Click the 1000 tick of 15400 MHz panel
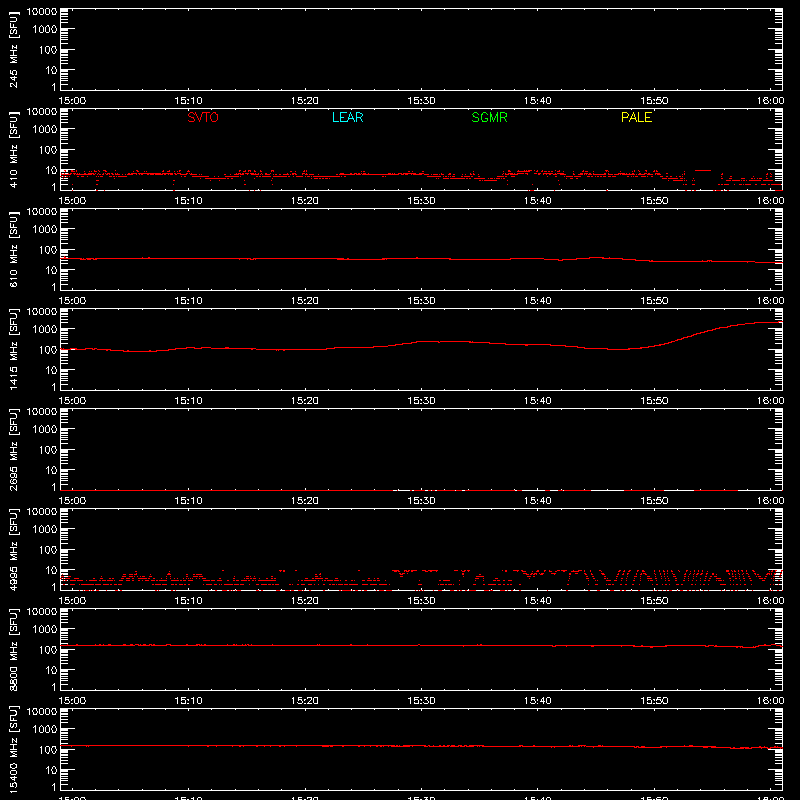This screenshot has height=800, width=800. click(45, 730)
